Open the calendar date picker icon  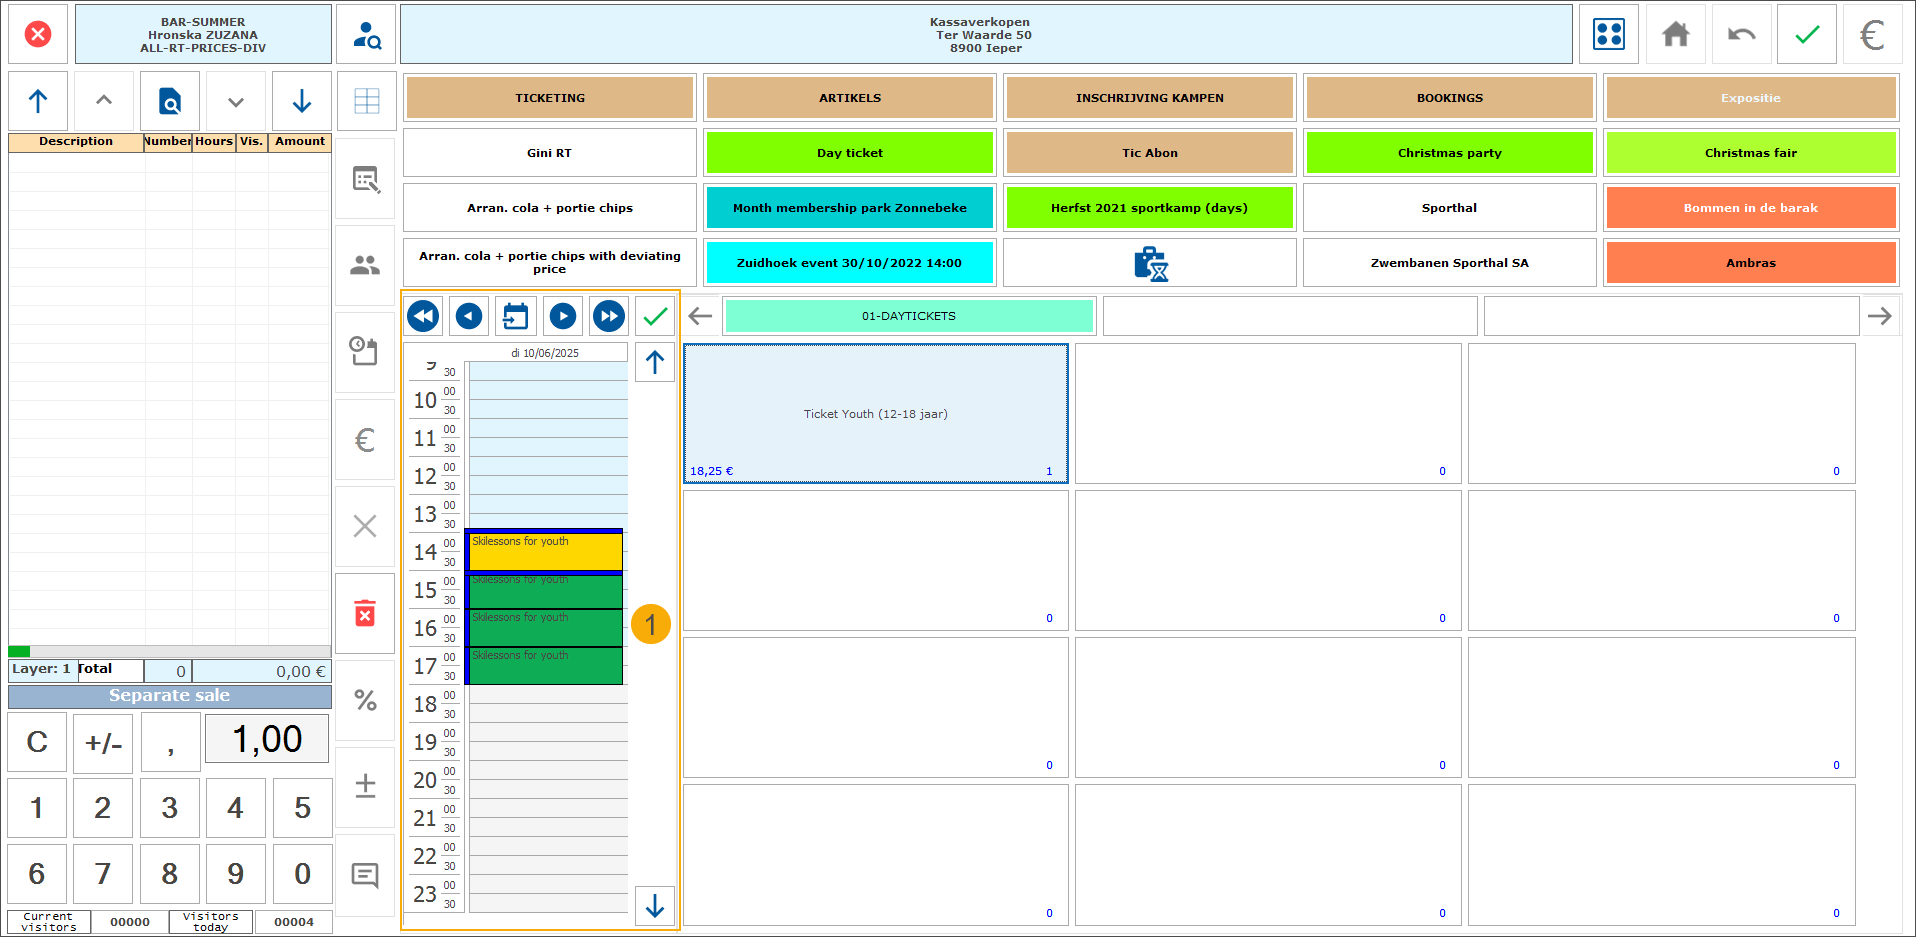point(515,317)
